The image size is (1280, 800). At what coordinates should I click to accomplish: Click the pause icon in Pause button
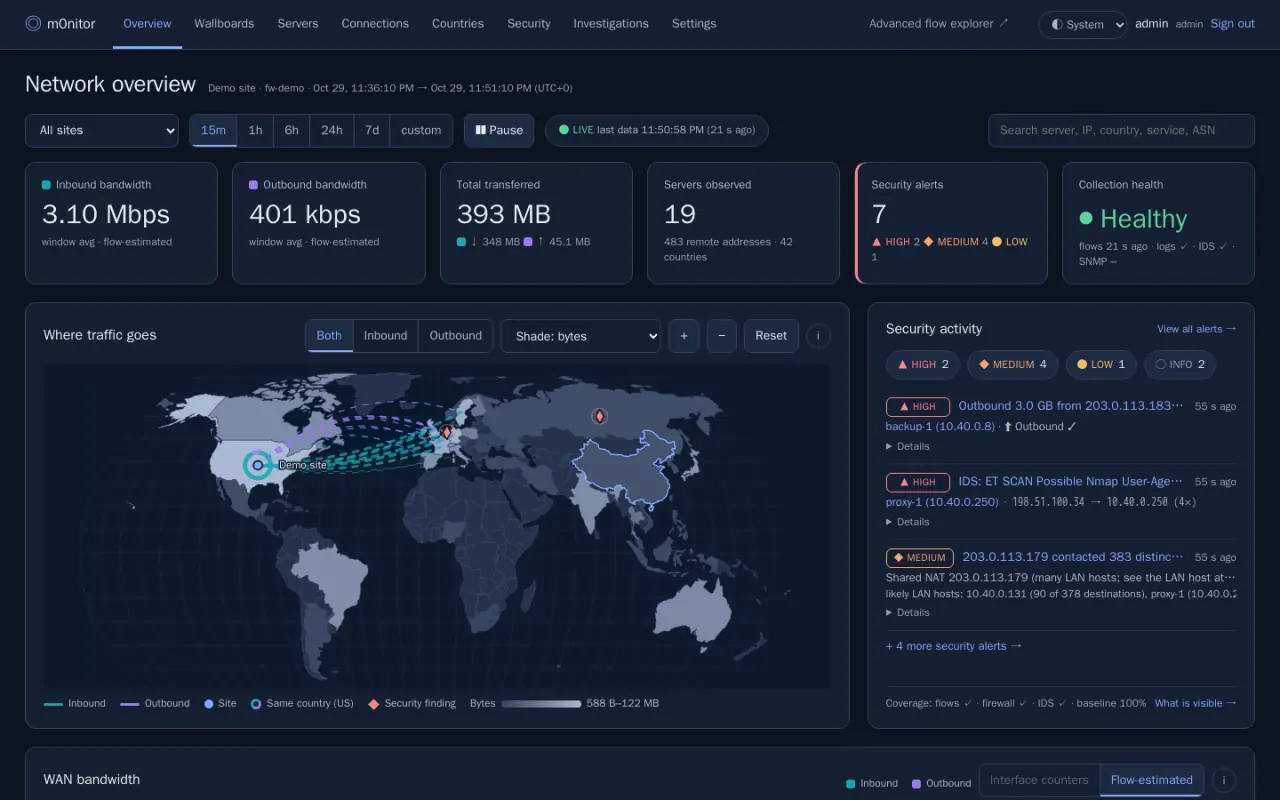tap(480, 130)
